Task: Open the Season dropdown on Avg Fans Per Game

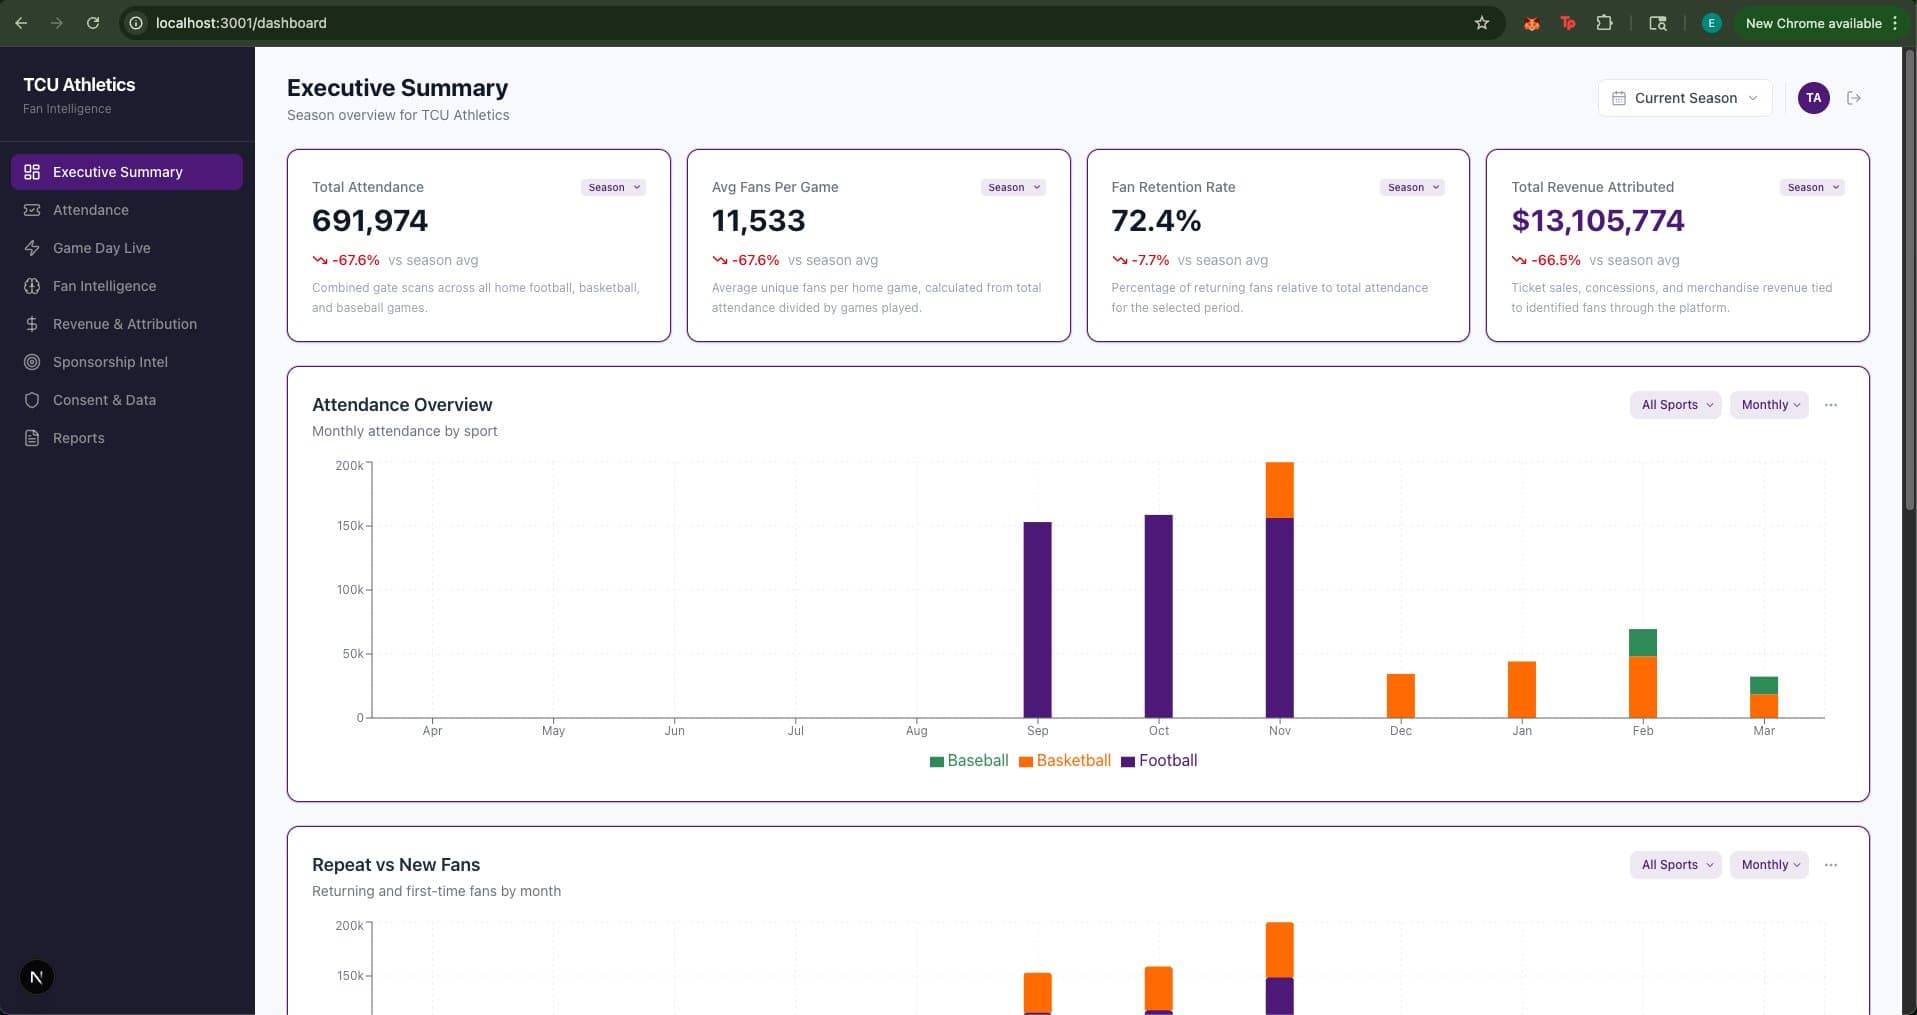Action: click(x=1013, y=187)
